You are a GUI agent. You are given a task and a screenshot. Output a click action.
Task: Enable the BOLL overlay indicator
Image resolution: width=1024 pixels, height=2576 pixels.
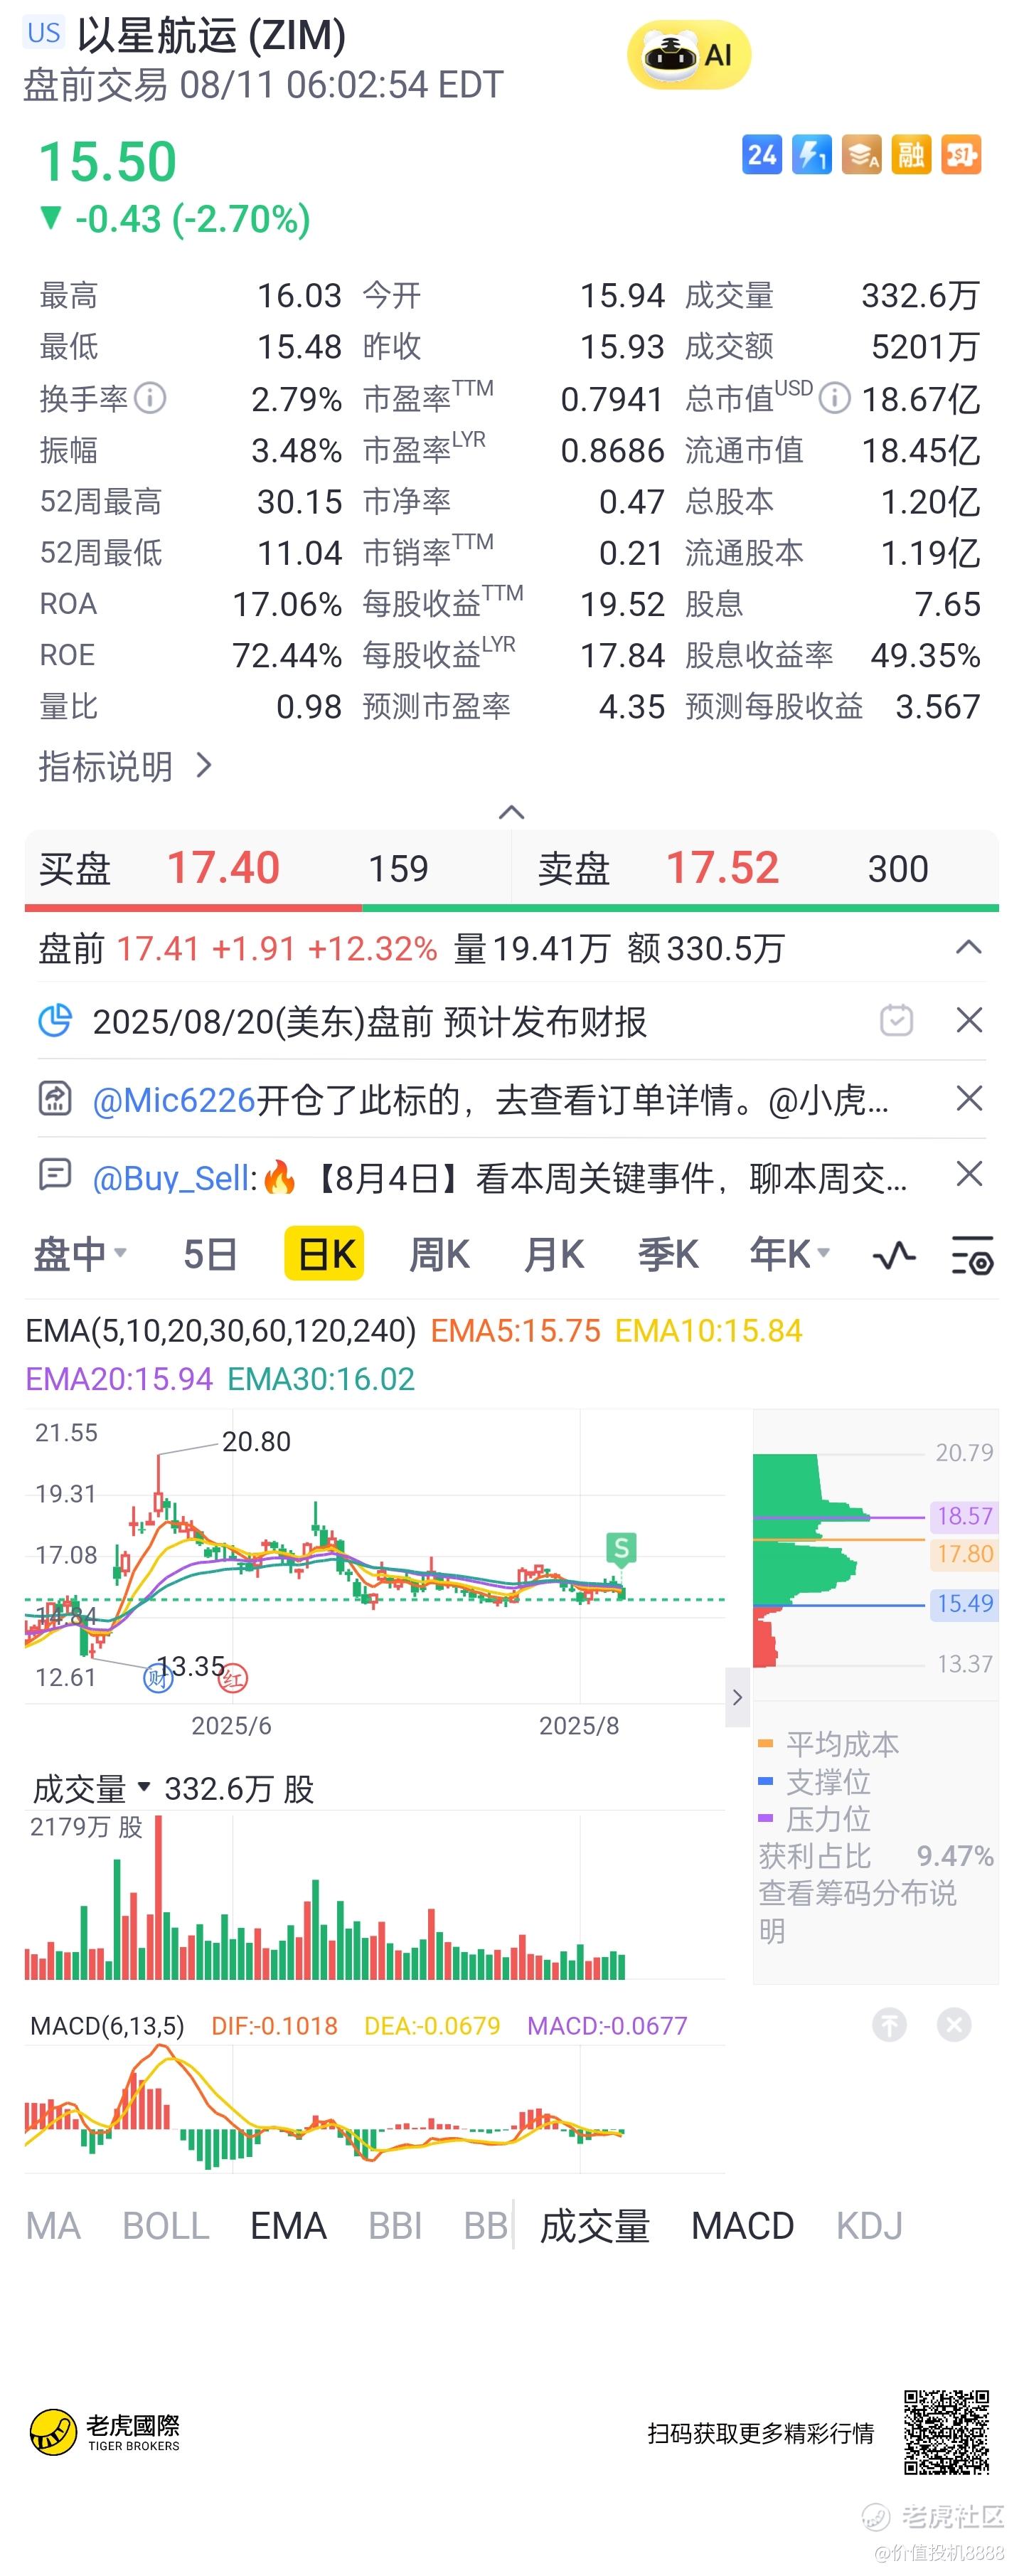[166, 2225]
